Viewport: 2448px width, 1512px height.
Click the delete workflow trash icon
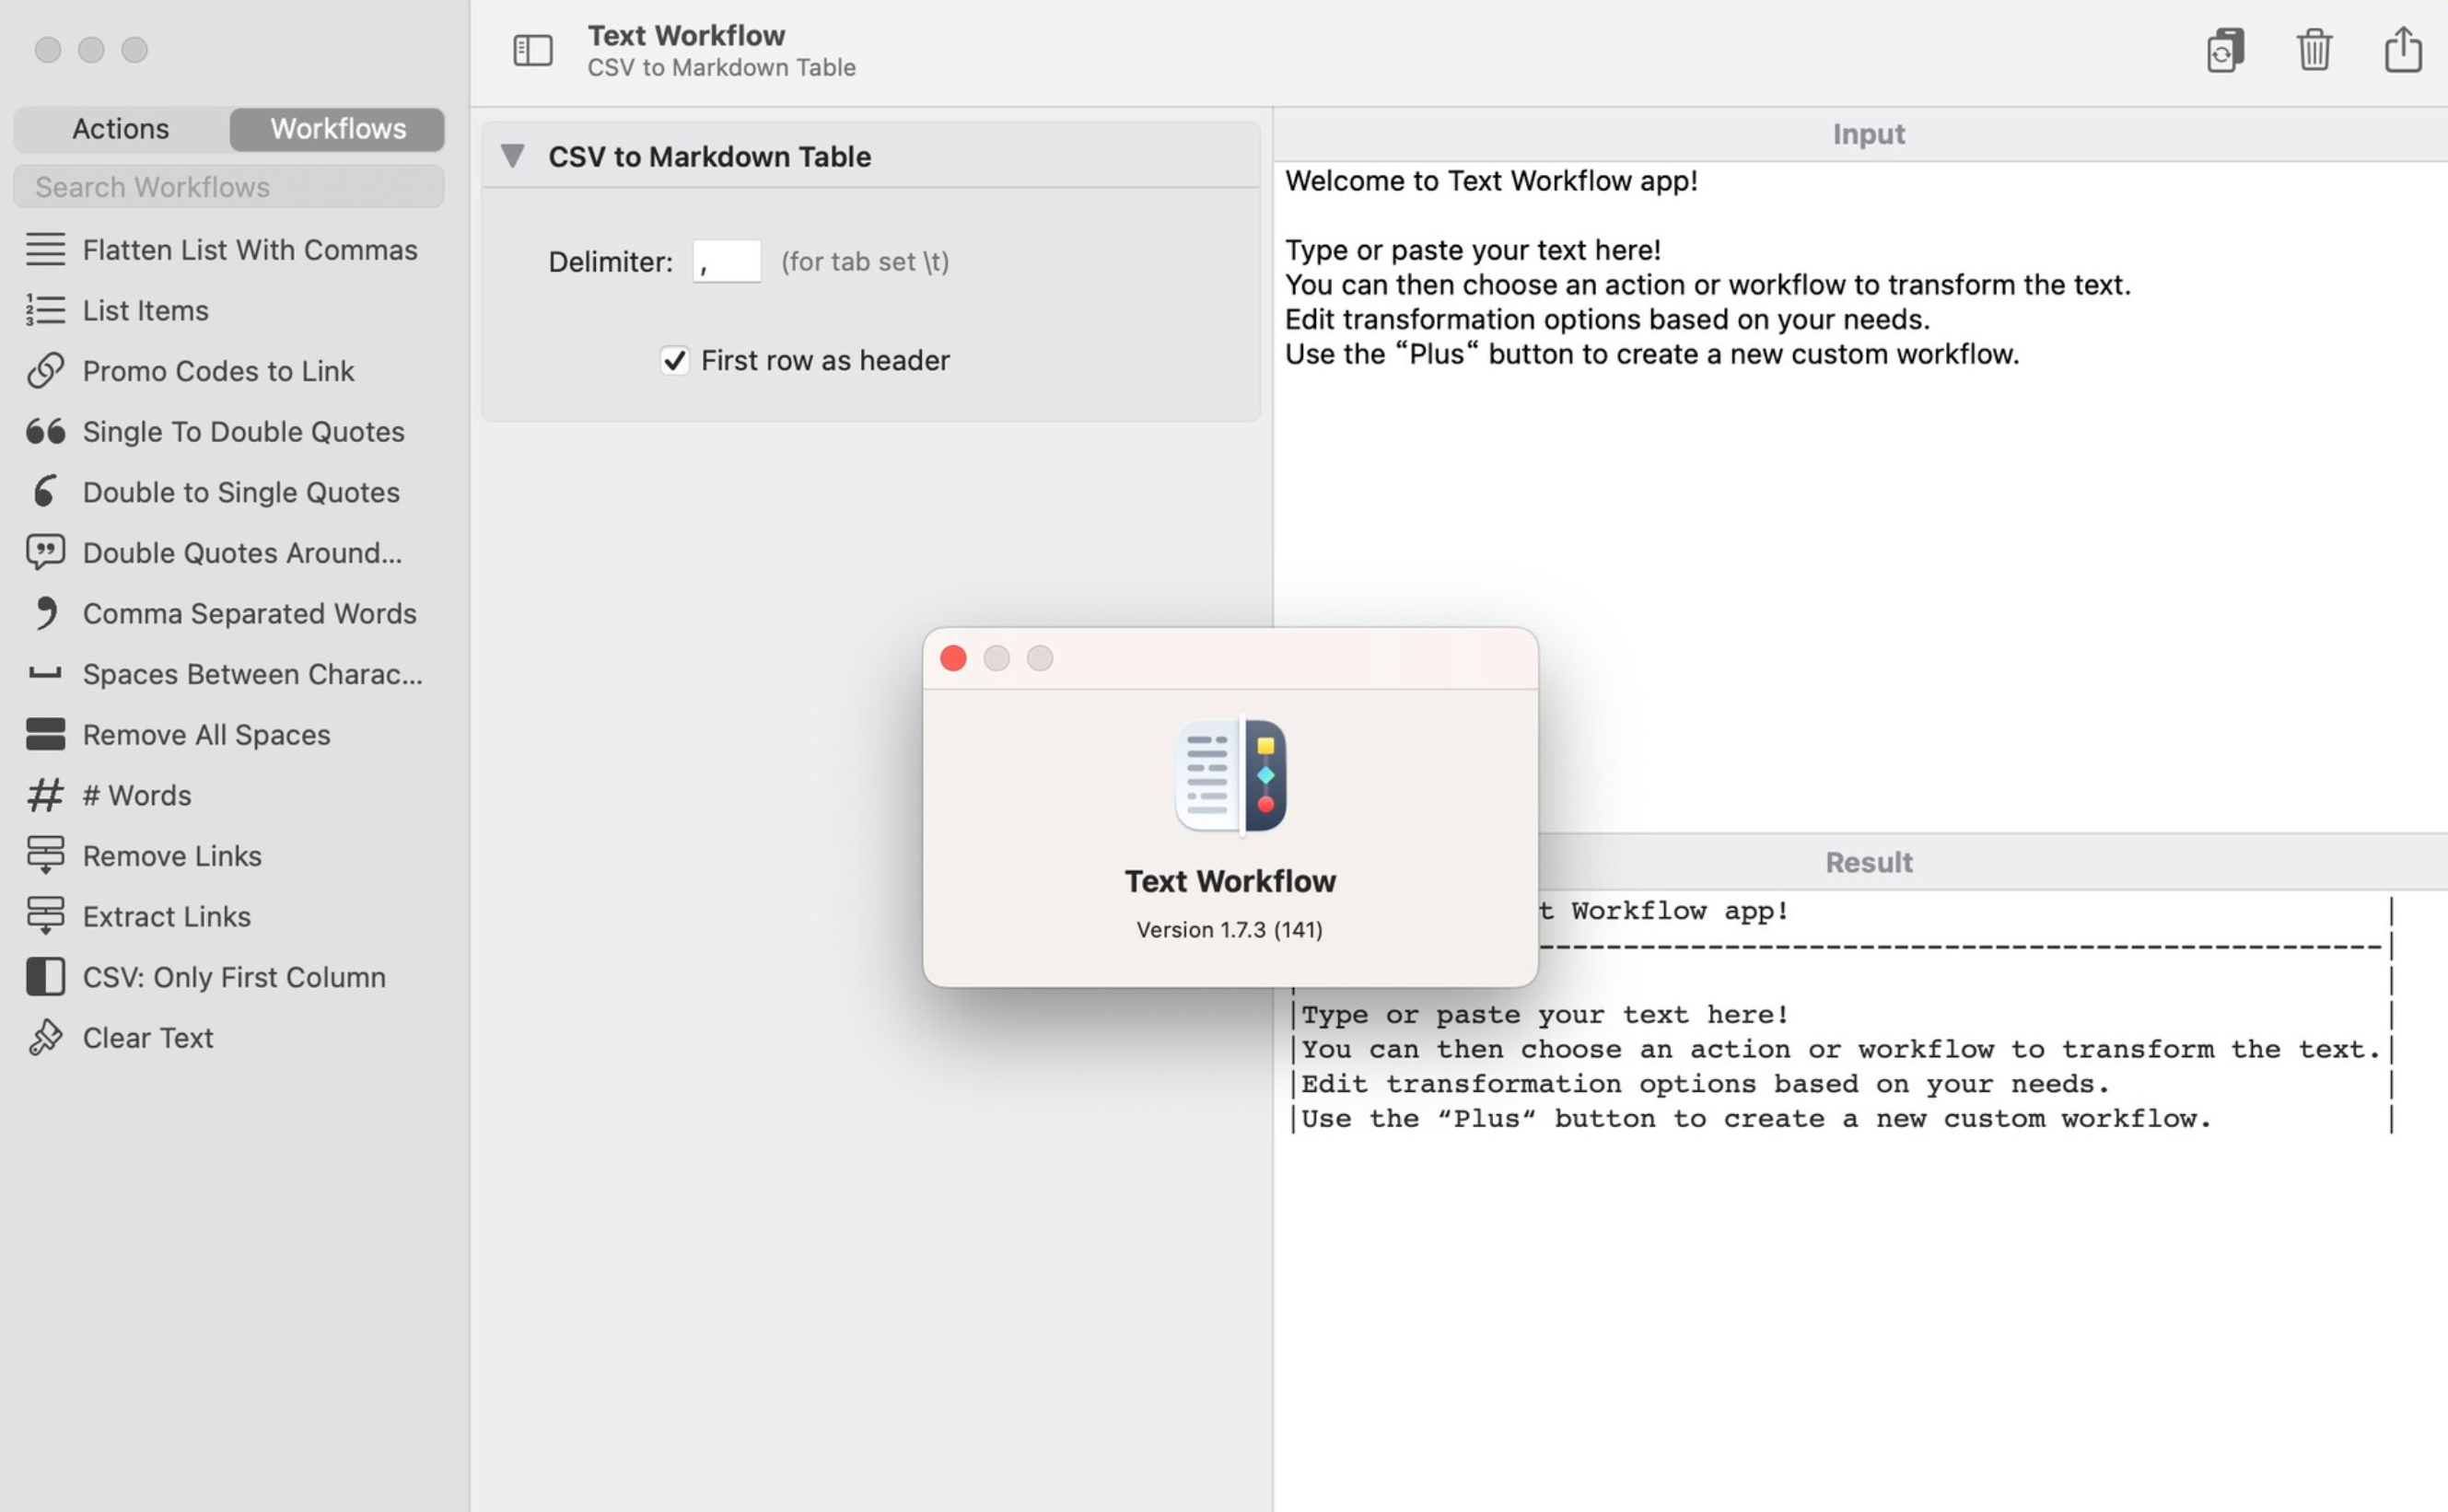pos(2312,47)
